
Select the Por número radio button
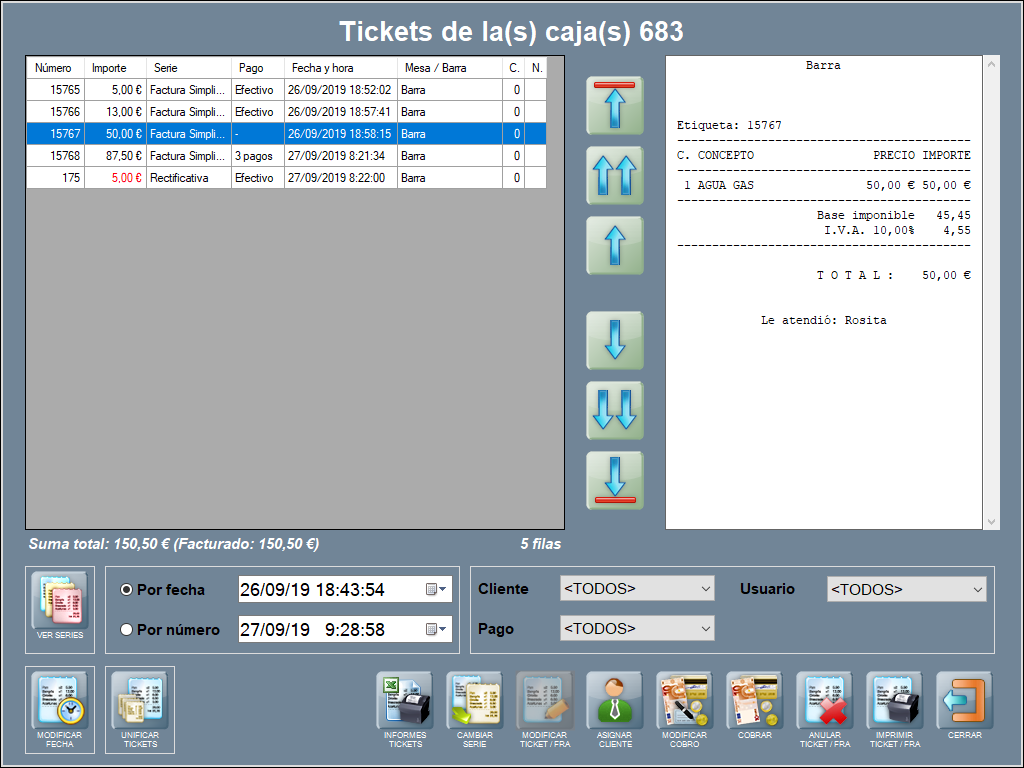[127, 630]
